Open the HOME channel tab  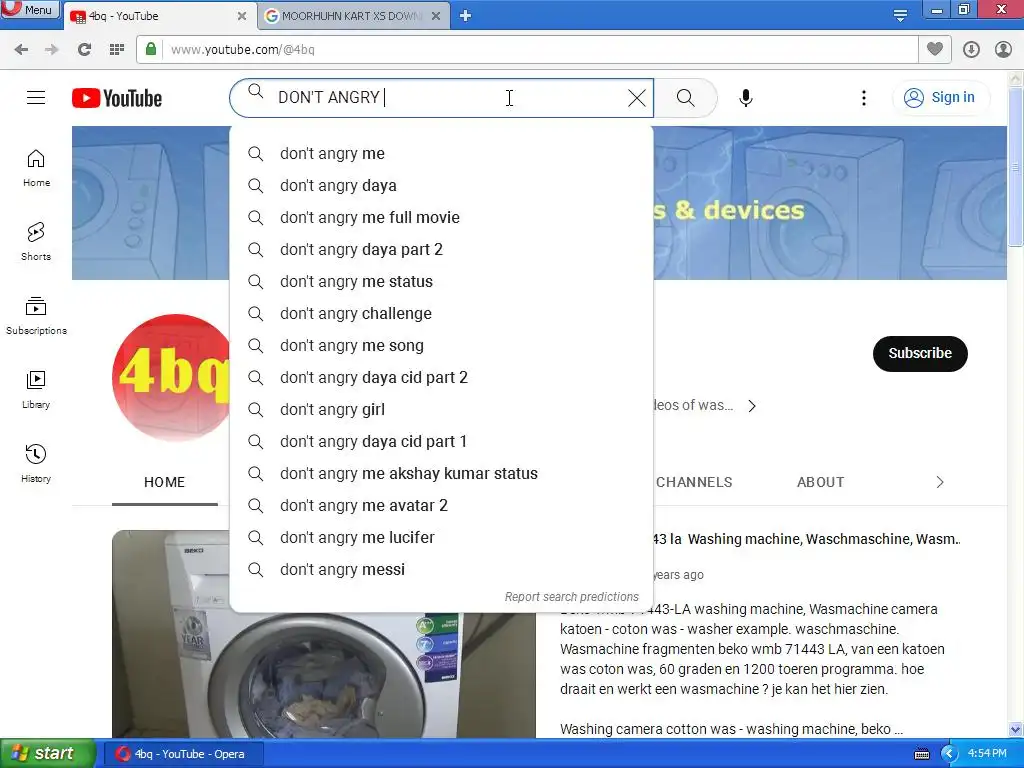click(x=165, y=483)
